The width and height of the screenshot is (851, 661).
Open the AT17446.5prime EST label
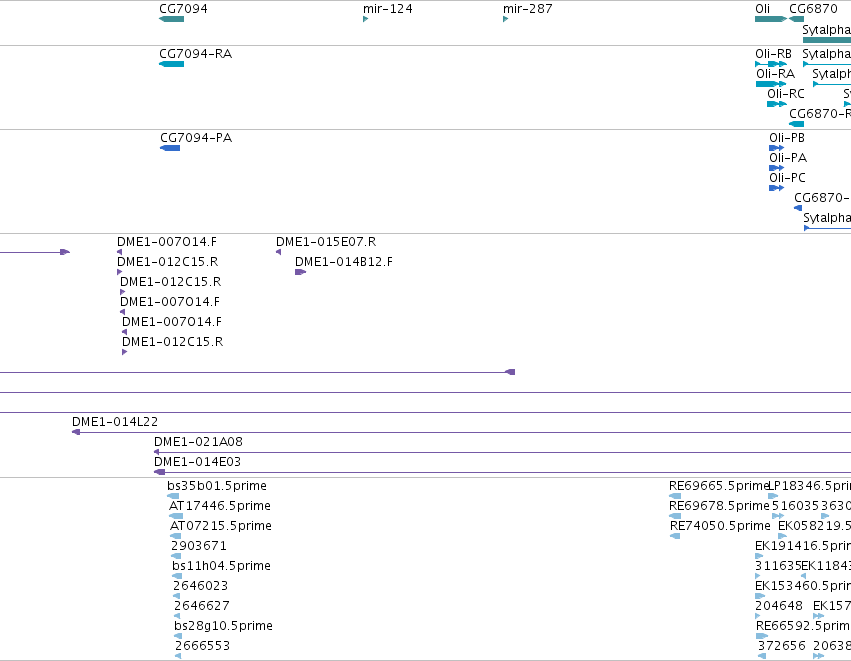coord(220,506)
